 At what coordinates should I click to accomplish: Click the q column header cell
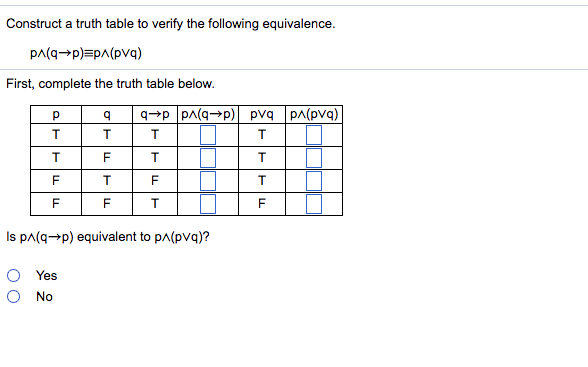point(107,114)
